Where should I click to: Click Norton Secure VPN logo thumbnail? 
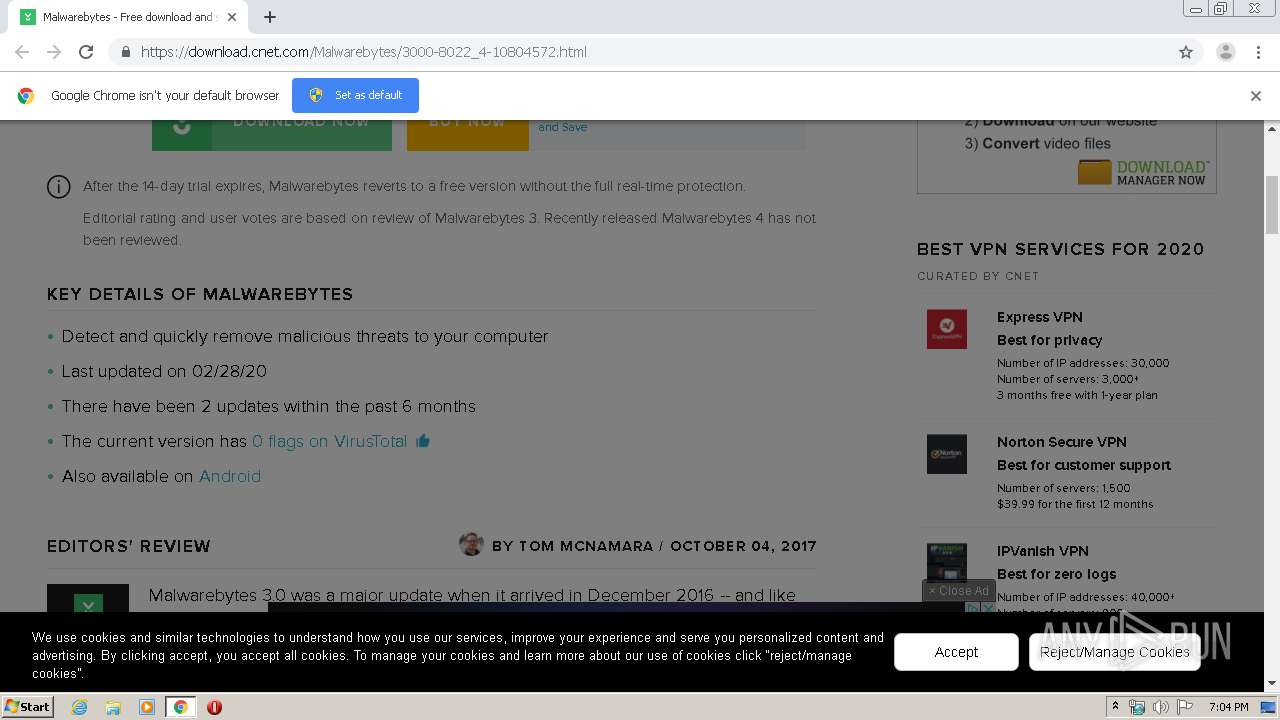[947, 454]
